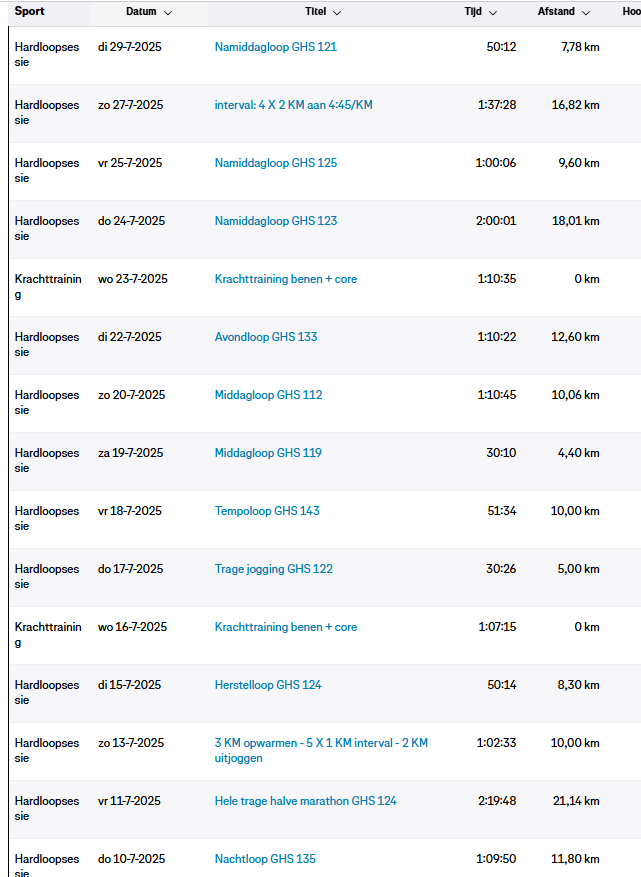Open Trage jogging GHS 122 link

click(x=274, y=569)
